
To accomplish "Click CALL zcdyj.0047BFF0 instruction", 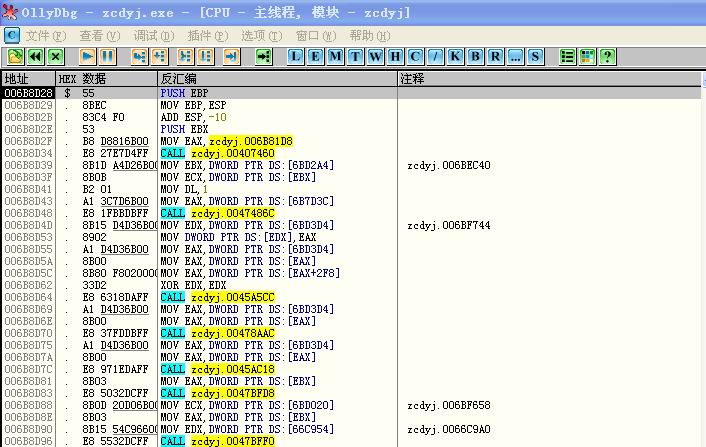I will (217, 441).
